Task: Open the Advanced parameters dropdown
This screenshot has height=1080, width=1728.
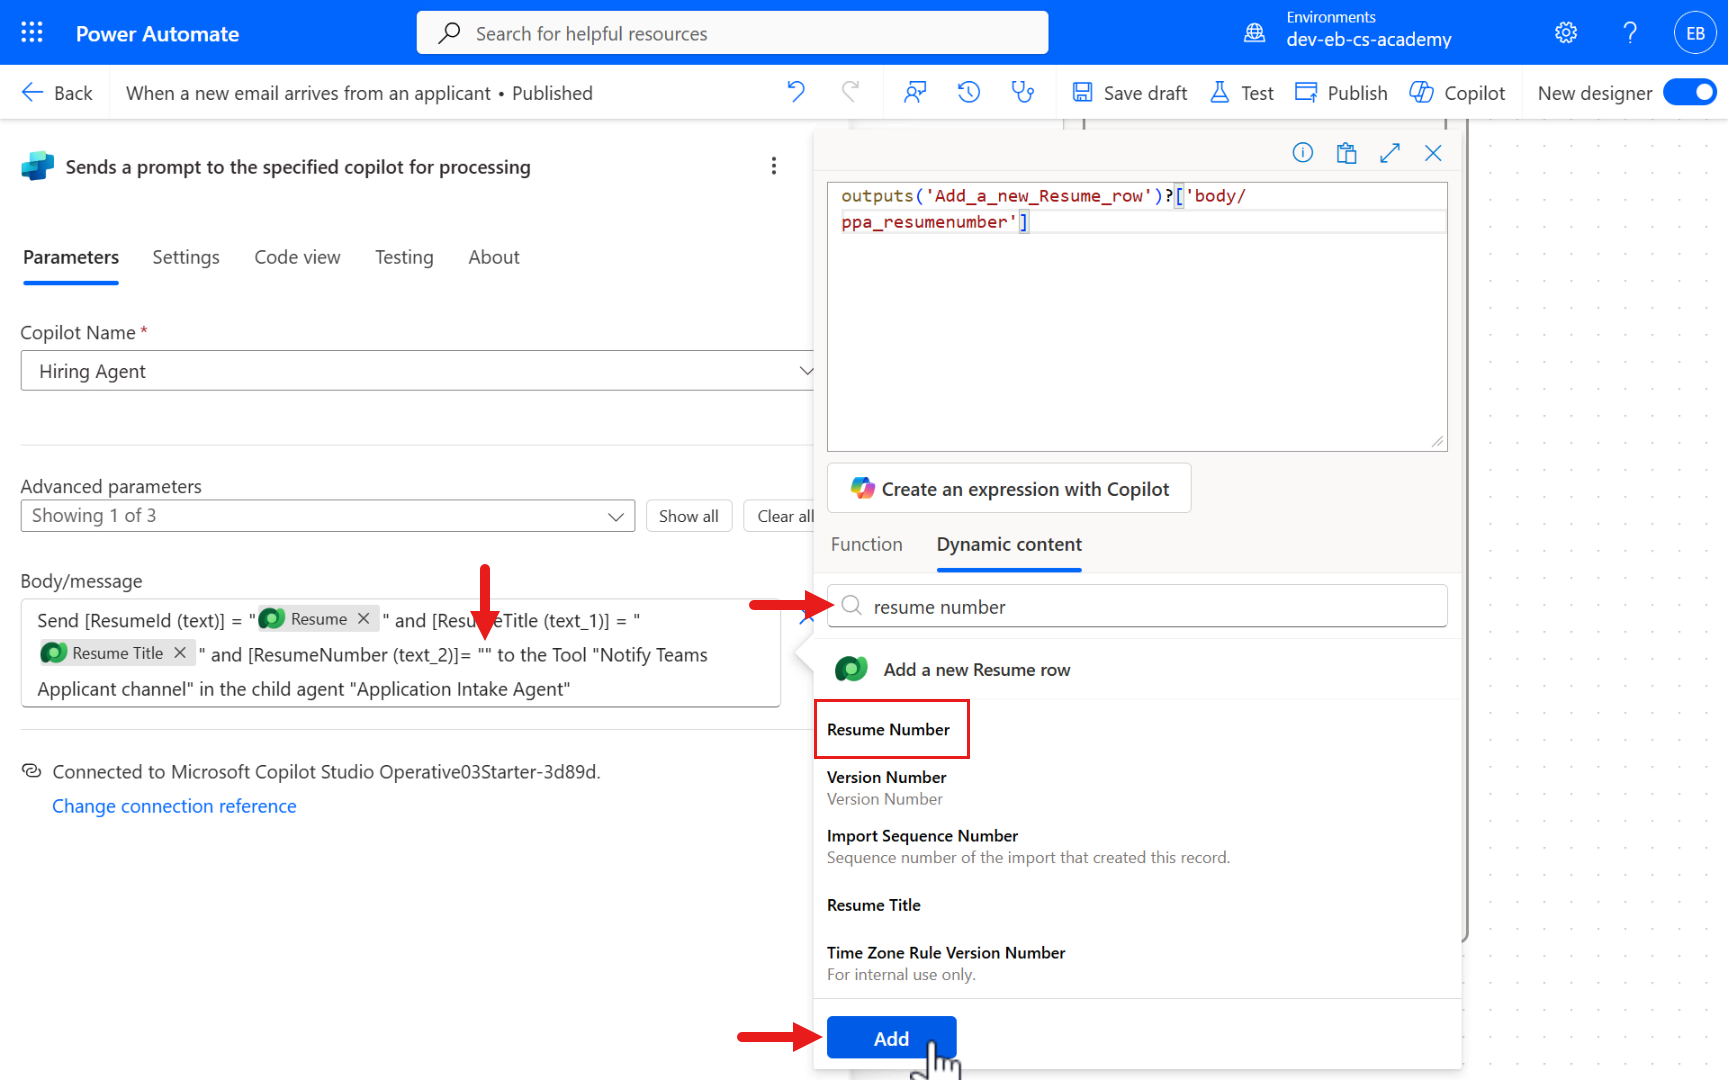Action: pos(327,516)
